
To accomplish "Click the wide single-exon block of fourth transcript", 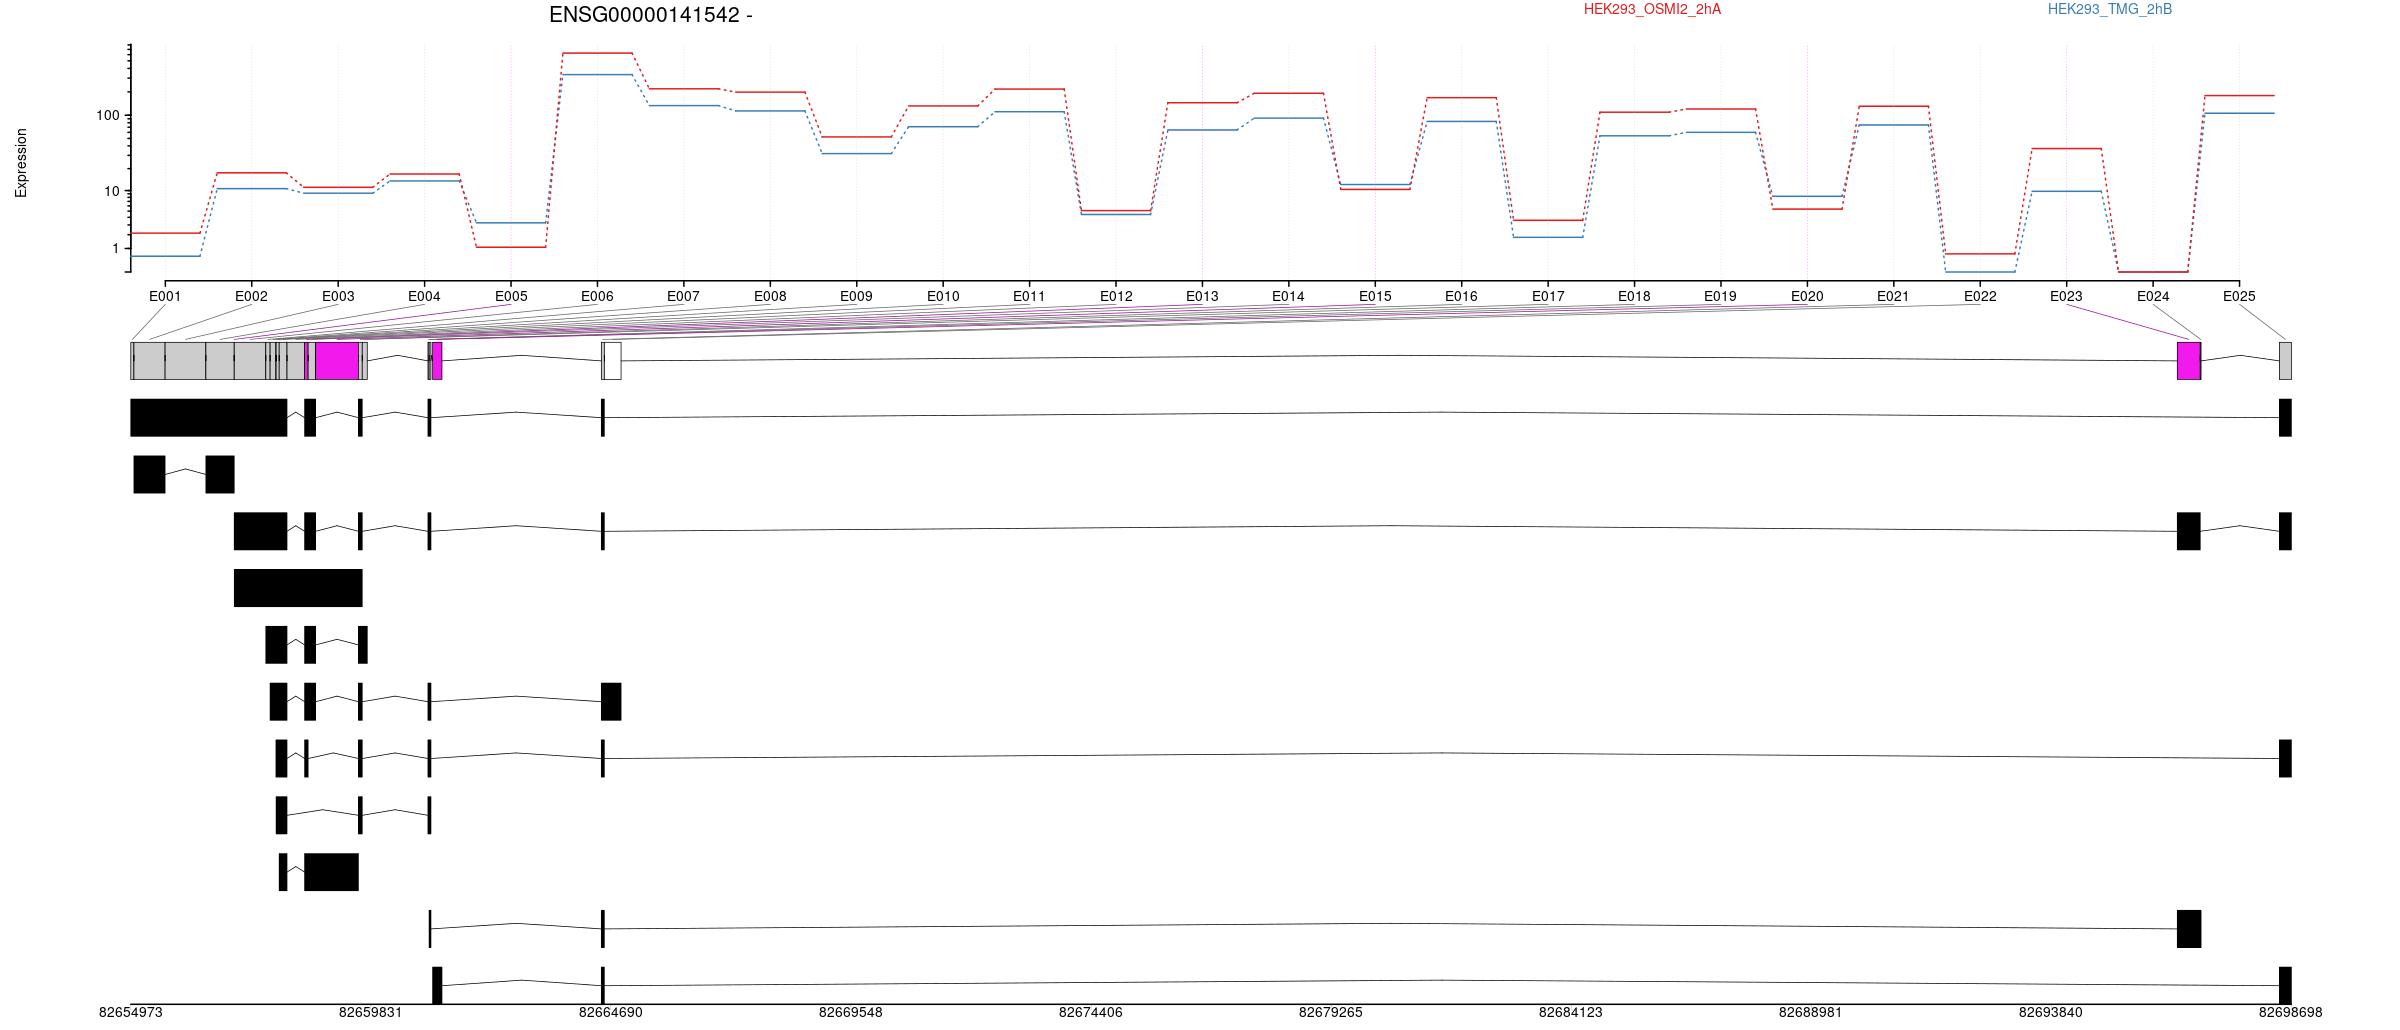I will click(298, 589).
